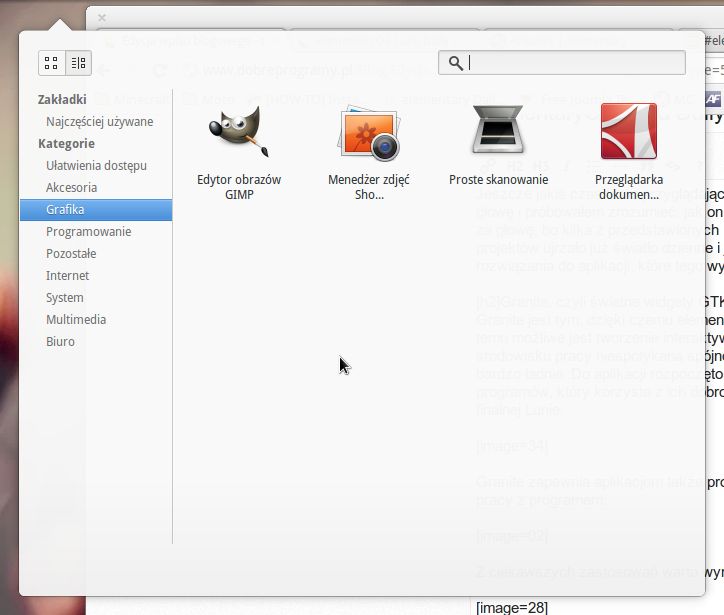Click the Przeglądarka dokumen... label
Screen dimensions: 724x615
tap(629, 187)
